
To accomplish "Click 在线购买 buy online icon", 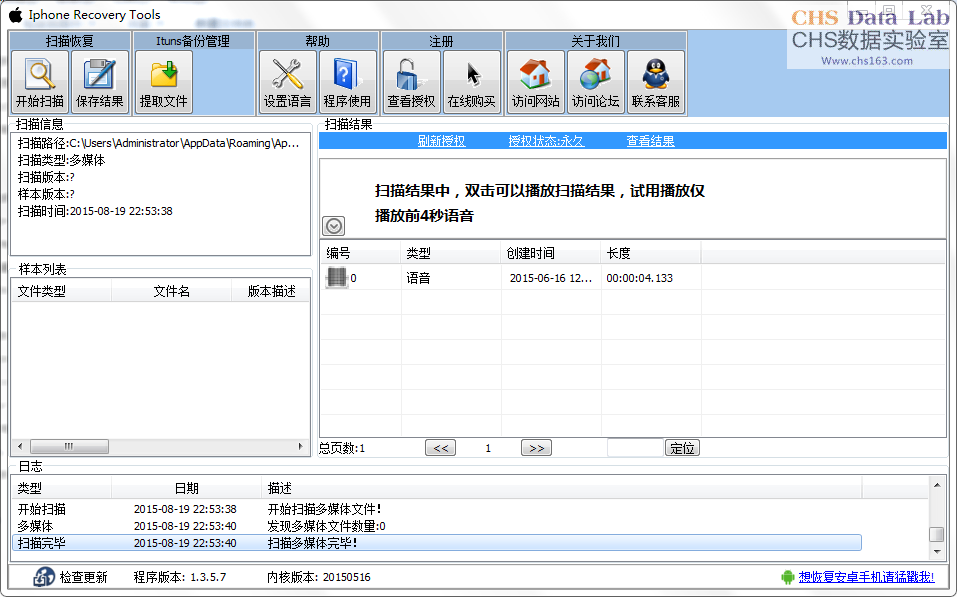I will 472,82.
